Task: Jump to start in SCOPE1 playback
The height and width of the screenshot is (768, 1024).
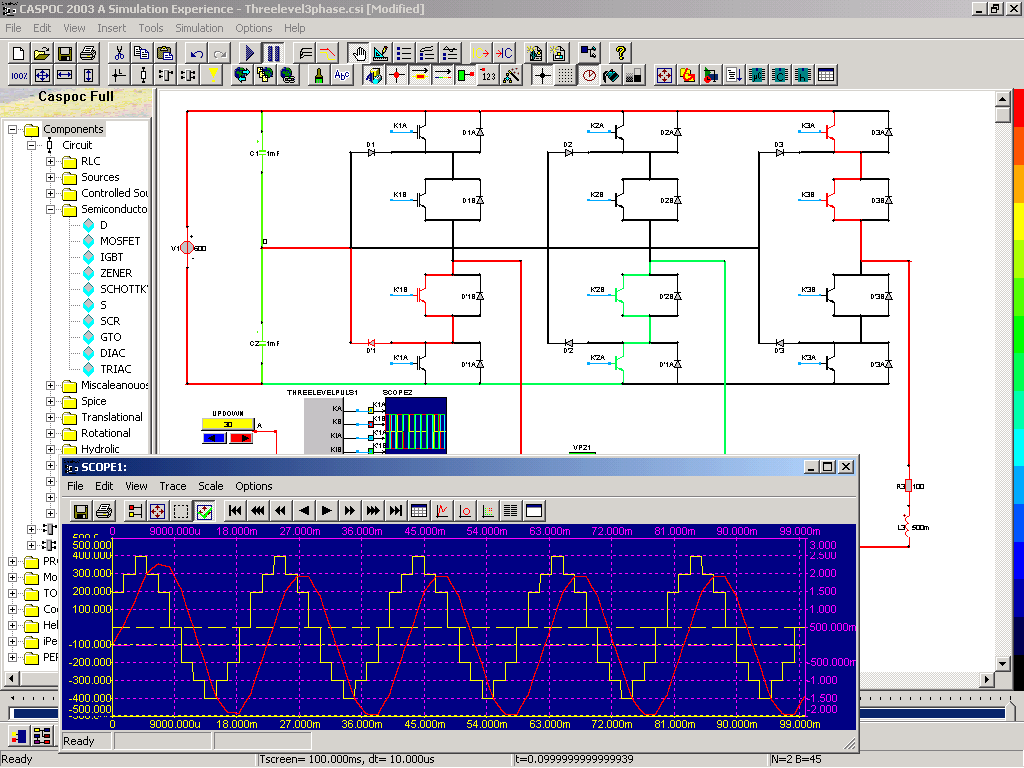Action: 235,511
